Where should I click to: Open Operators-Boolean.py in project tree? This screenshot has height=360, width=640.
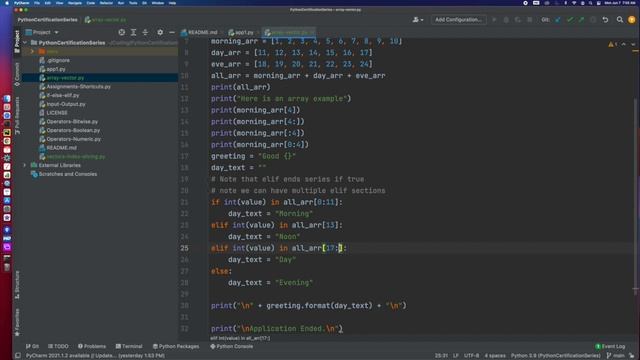[70, 131]
